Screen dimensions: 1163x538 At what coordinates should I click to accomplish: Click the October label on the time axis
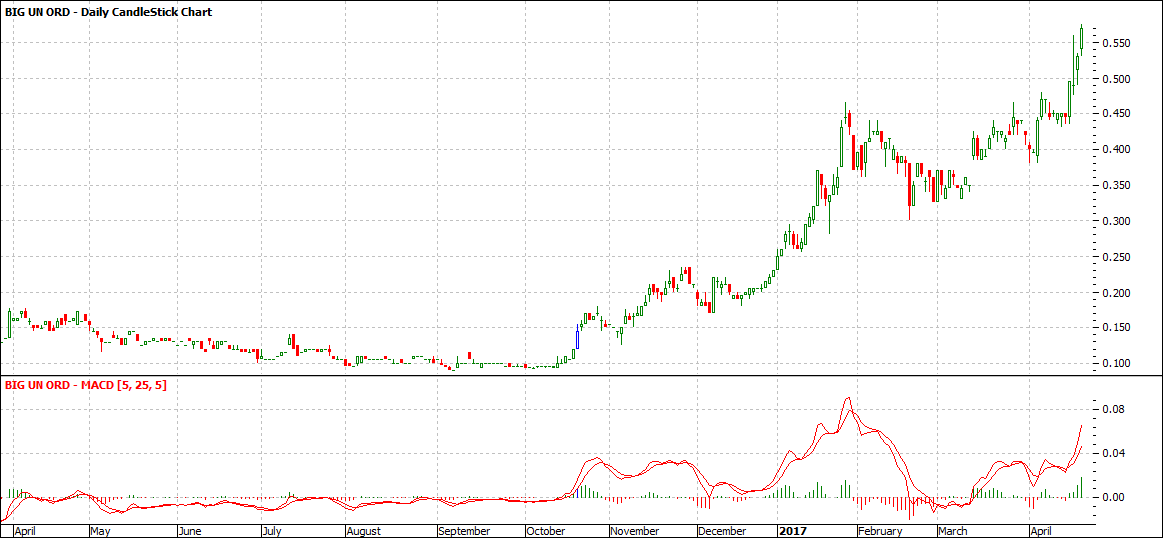point(547,531)
